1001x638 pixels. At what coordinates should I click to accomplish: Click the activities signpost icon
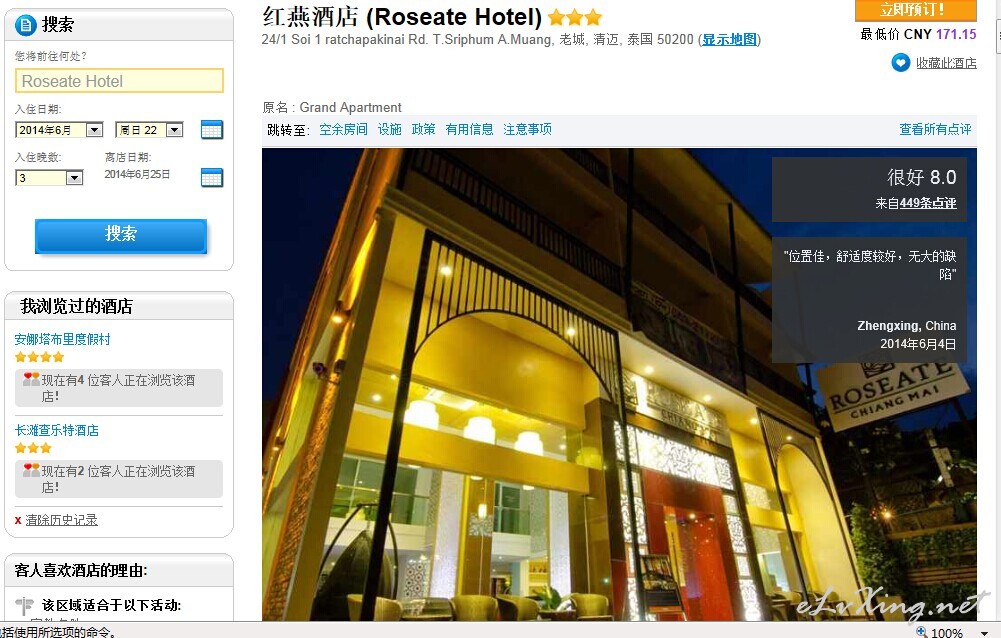(x=24, y=605)
